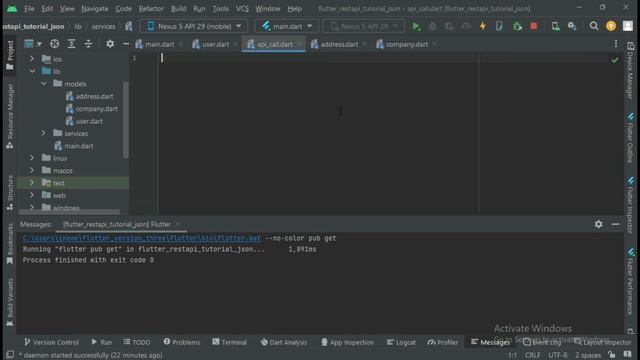Expand all items in the project tree
The image size is (640, 360).
click(x=71, y=44)
